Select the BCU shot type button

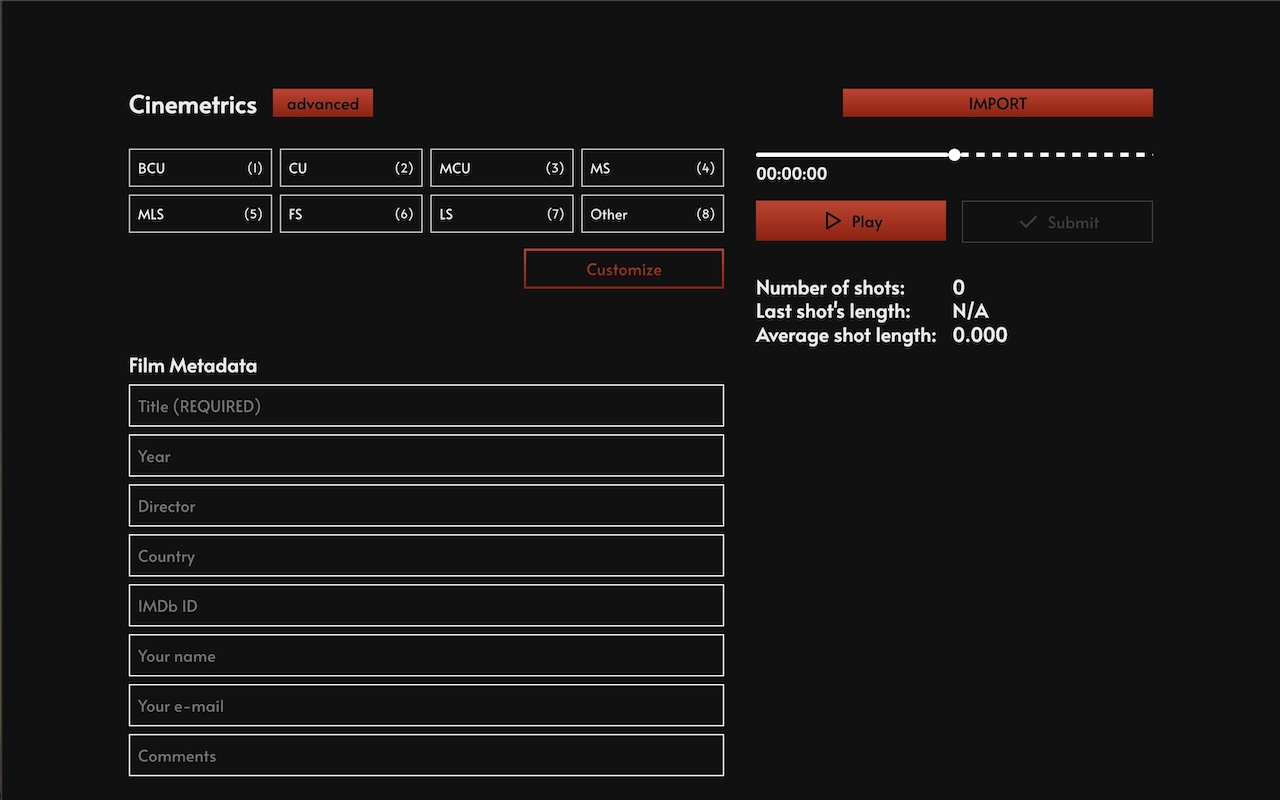(x=200, y=167)
